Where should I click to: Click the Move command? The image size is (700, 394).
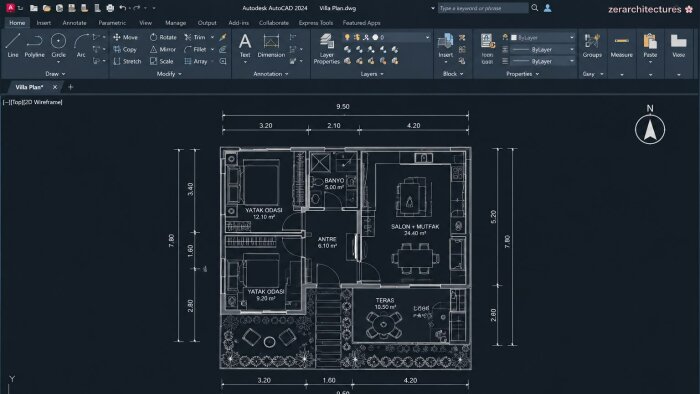tap(125, 37)
